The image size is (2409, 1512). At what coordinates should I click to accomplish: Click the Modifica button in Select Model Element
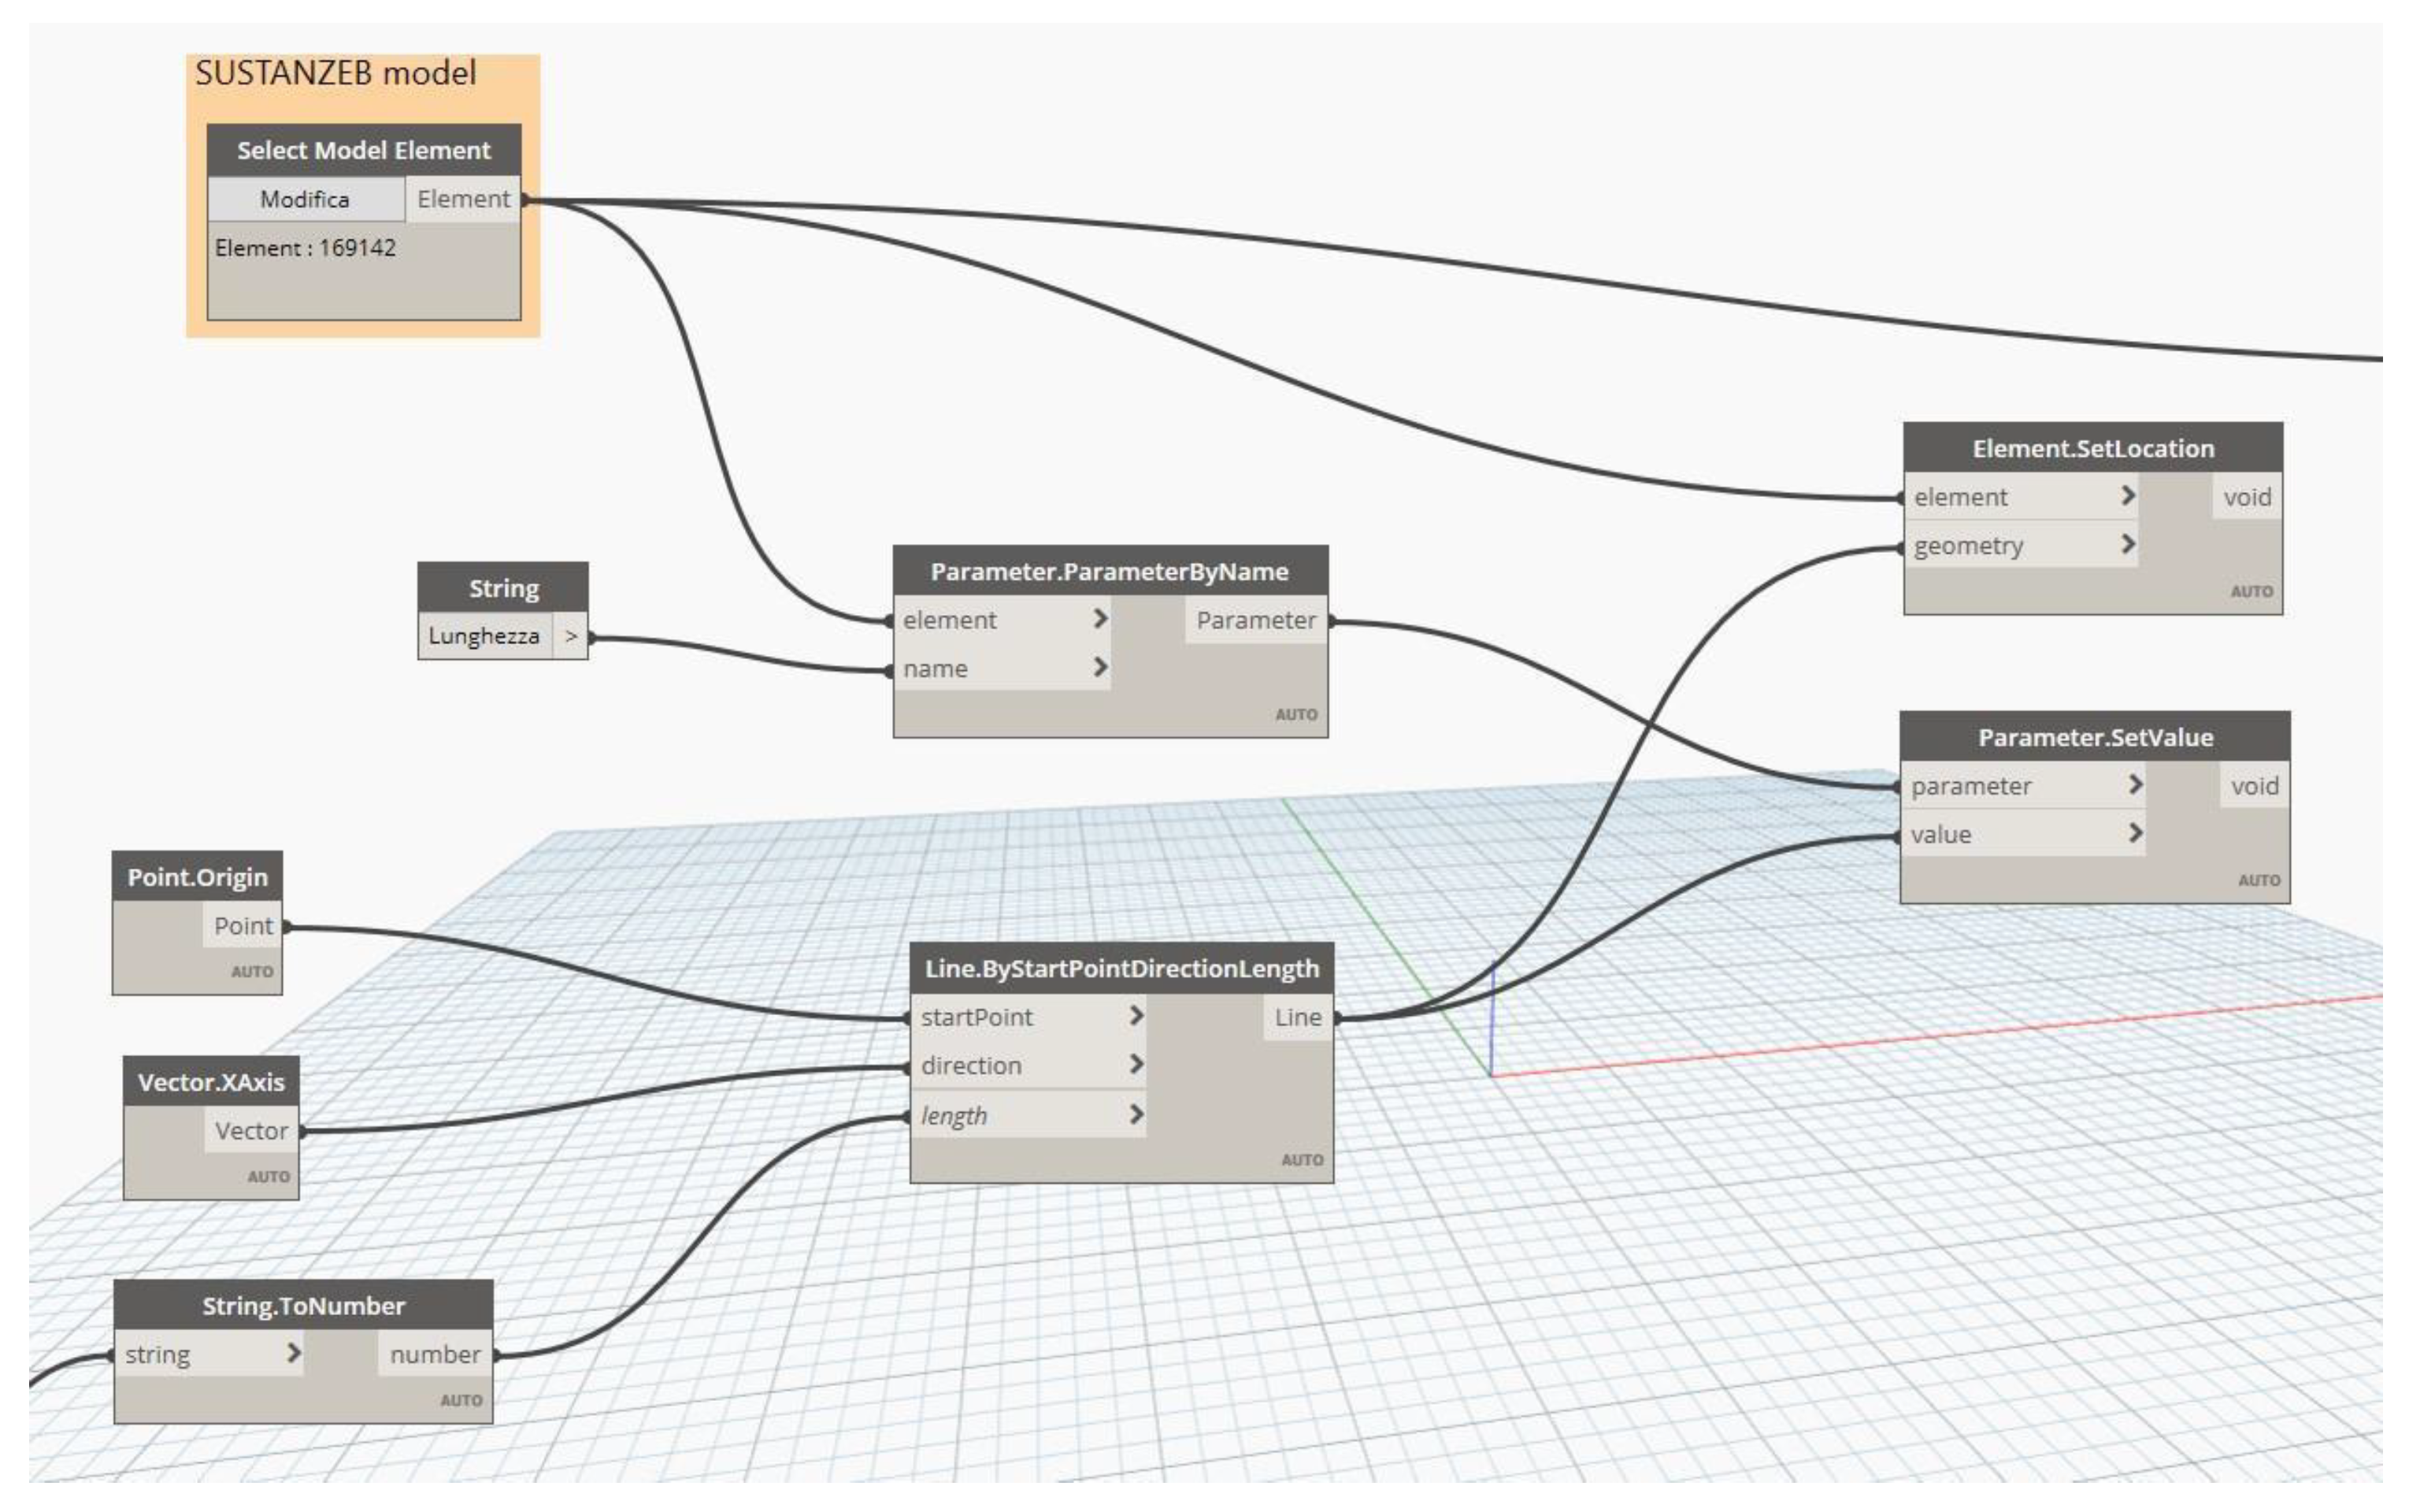[305, 199]
